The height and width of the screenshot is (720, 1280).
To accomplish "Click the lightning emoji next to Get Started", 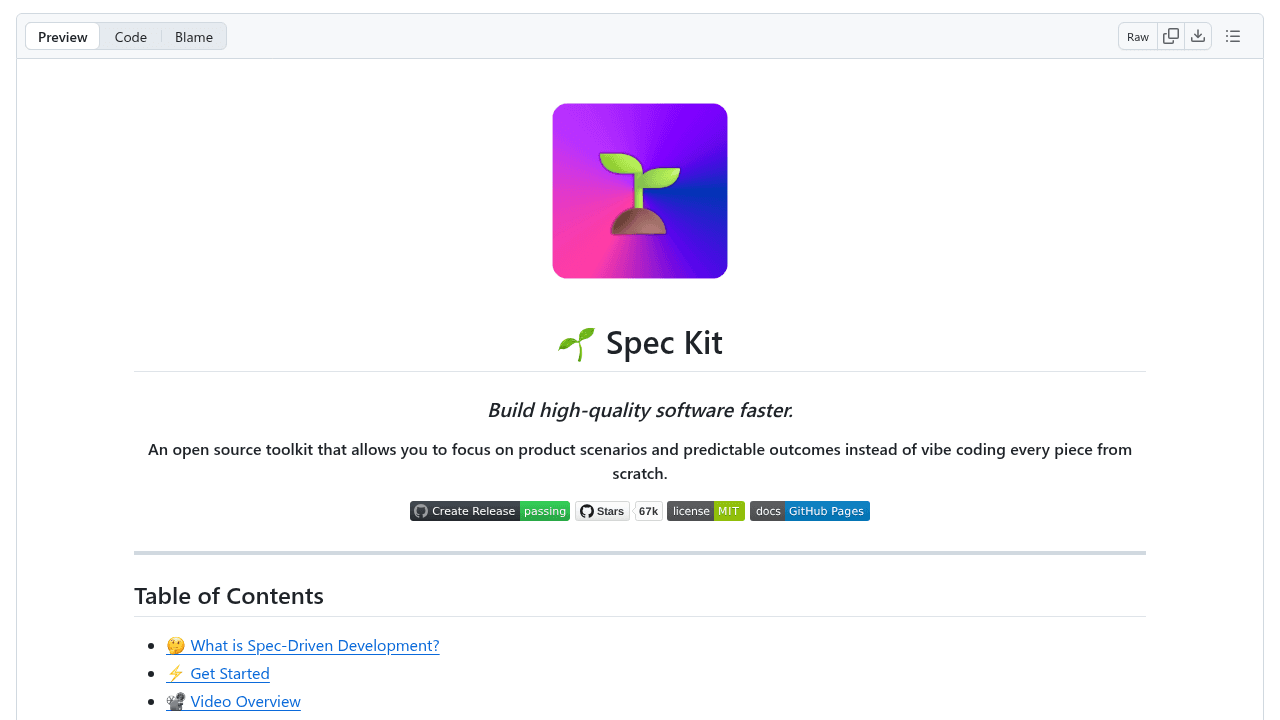I will click(x=175, y=673).
